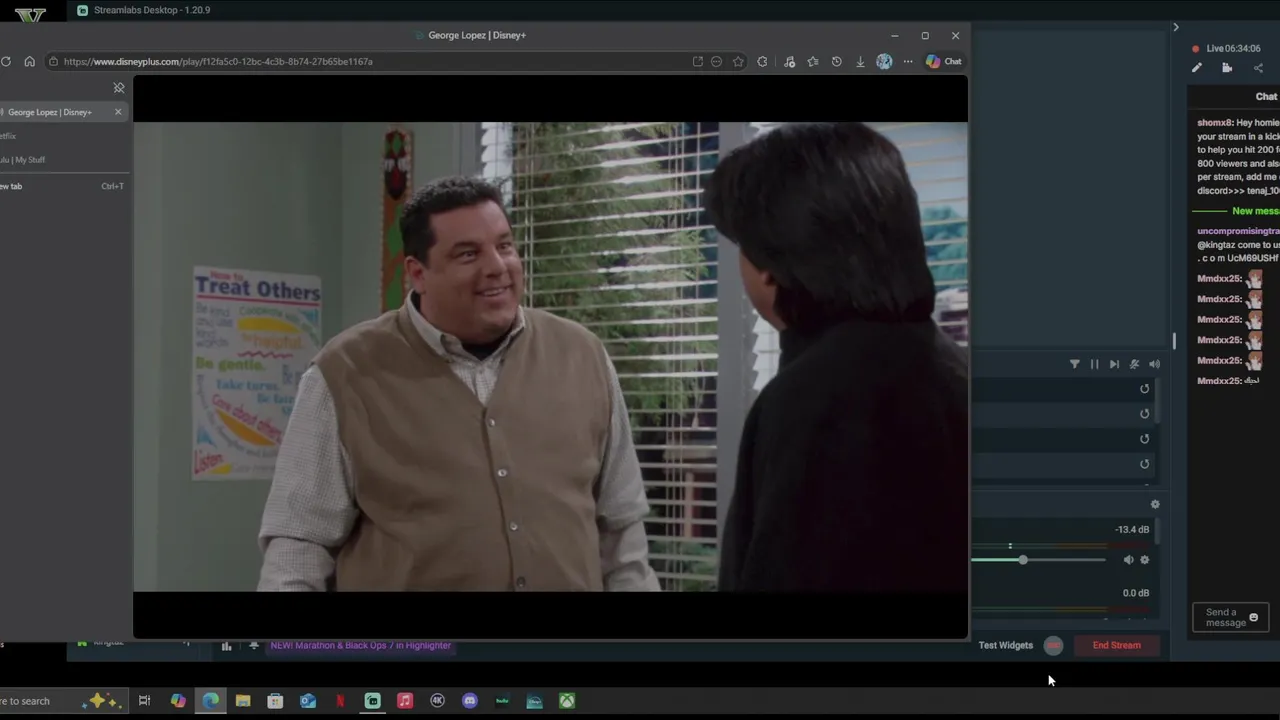The width and height of the screenshot is (1280, 720).
Task: Open Copilot Chat in the browser
Action: 943,61
